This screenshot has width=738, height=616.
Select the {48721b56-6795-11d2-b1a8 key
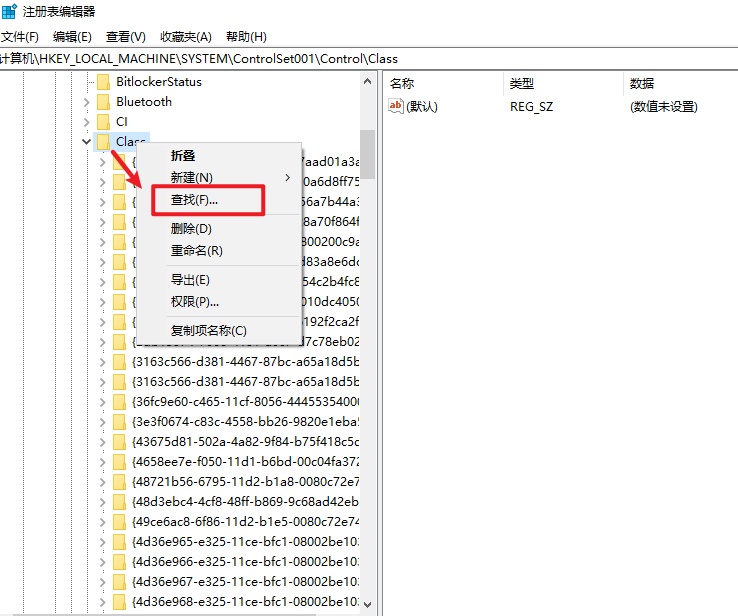click(x=245, y=482)
